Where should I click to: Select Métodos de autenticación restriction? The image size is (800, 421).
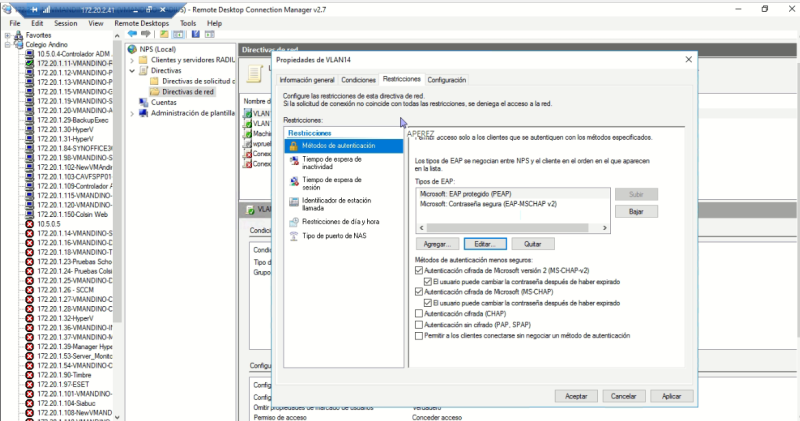tap(343, 146)
